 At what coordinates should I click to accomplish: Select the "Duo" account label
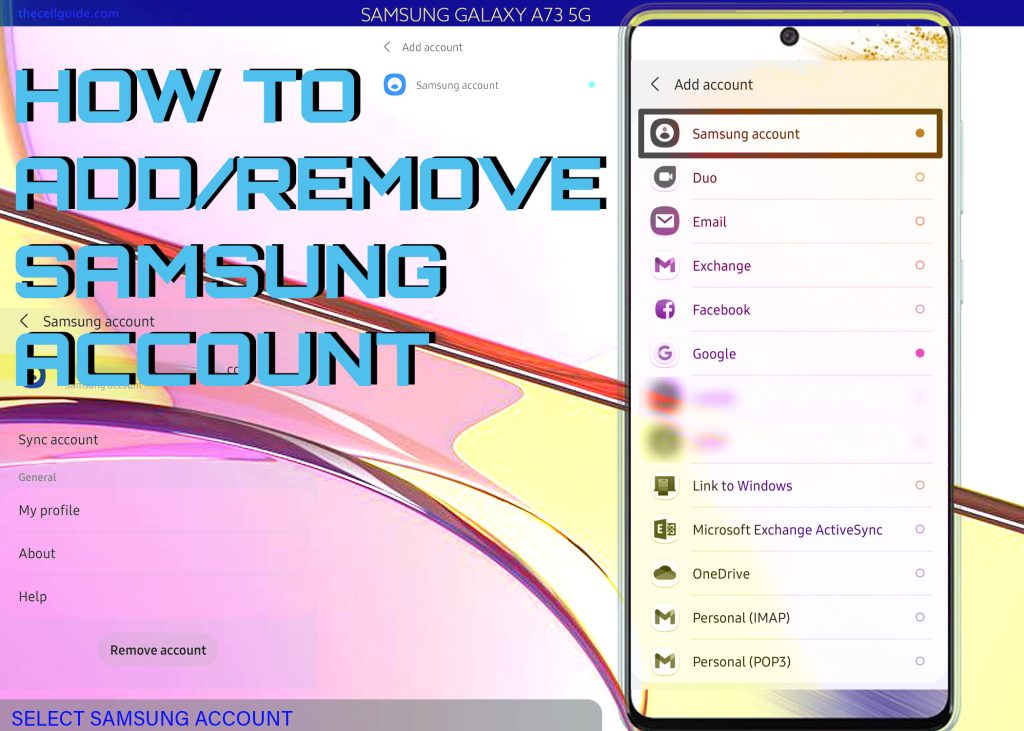705,178
